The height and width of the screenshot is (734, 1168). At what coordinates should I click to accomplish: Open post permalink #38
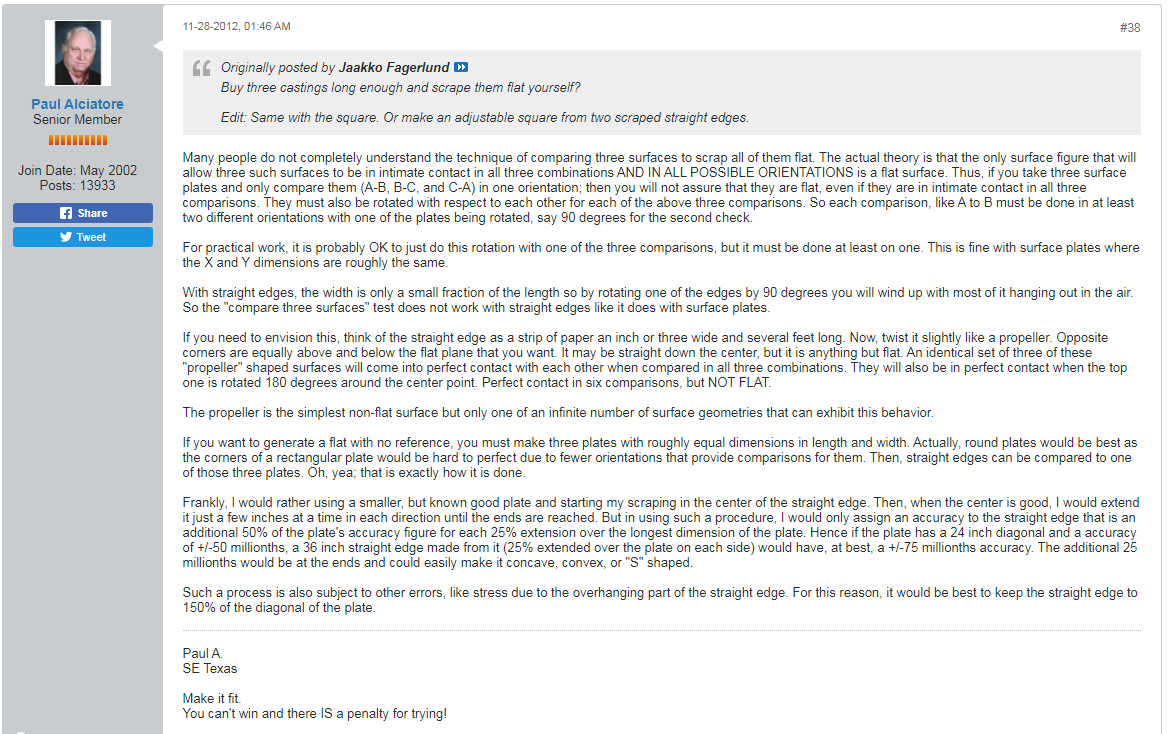pos(1129,27)
